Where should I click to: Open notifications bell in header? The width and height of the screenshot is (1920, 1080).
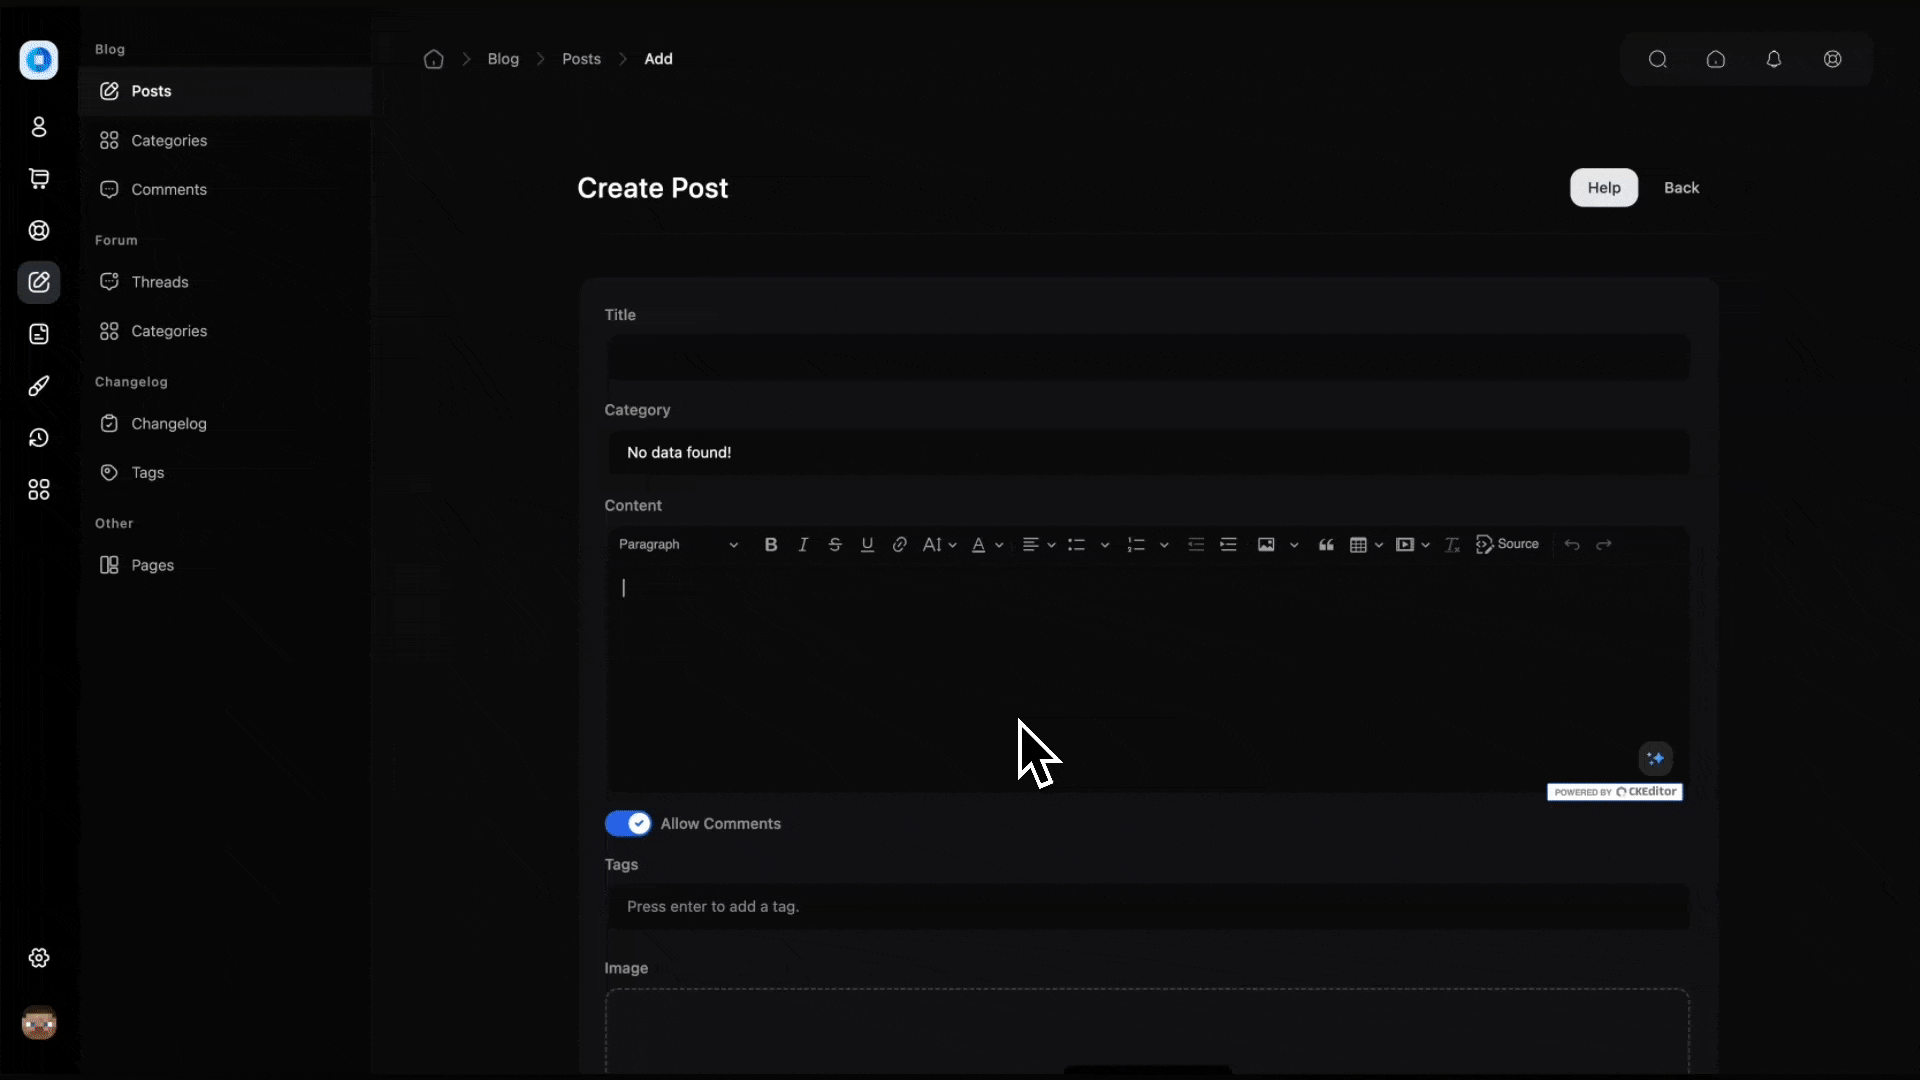[1773, 59]
